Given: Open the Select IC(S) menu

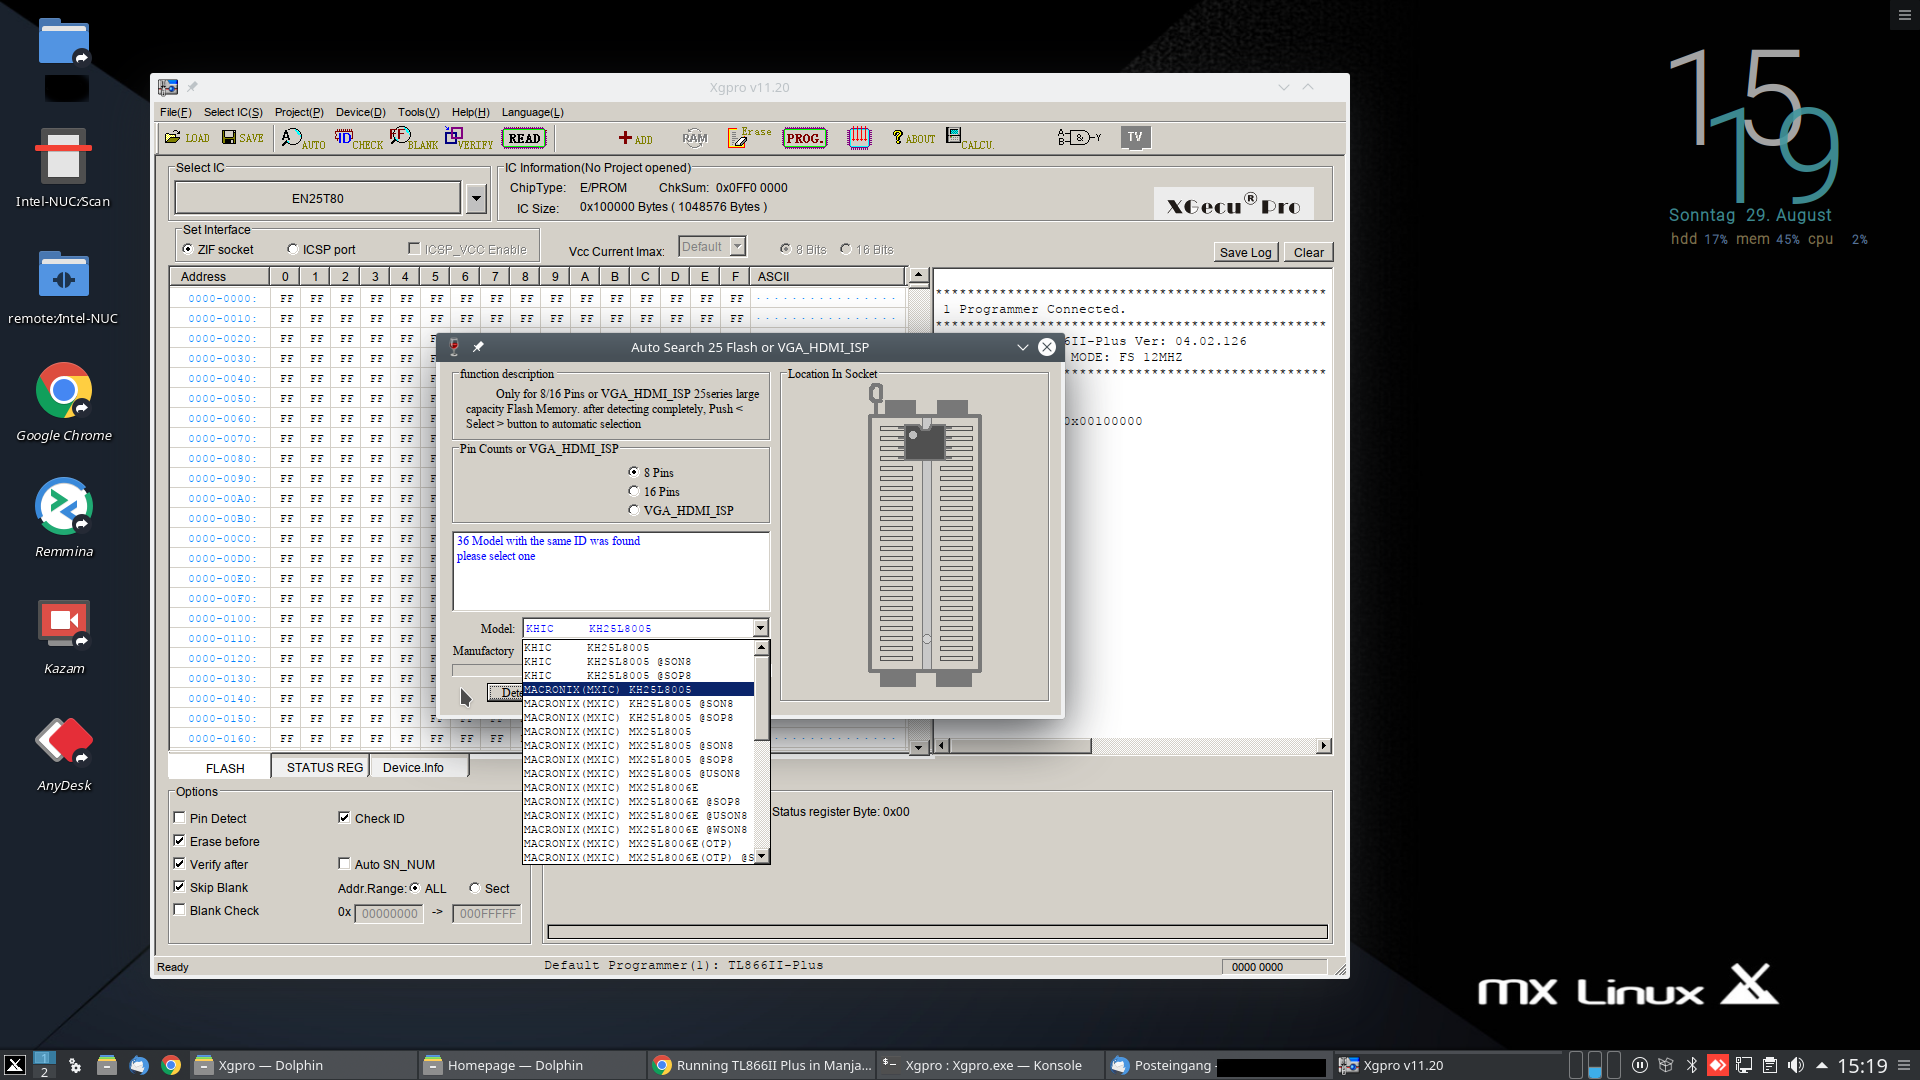Looking at the screenshot, I should click(233, 112).
